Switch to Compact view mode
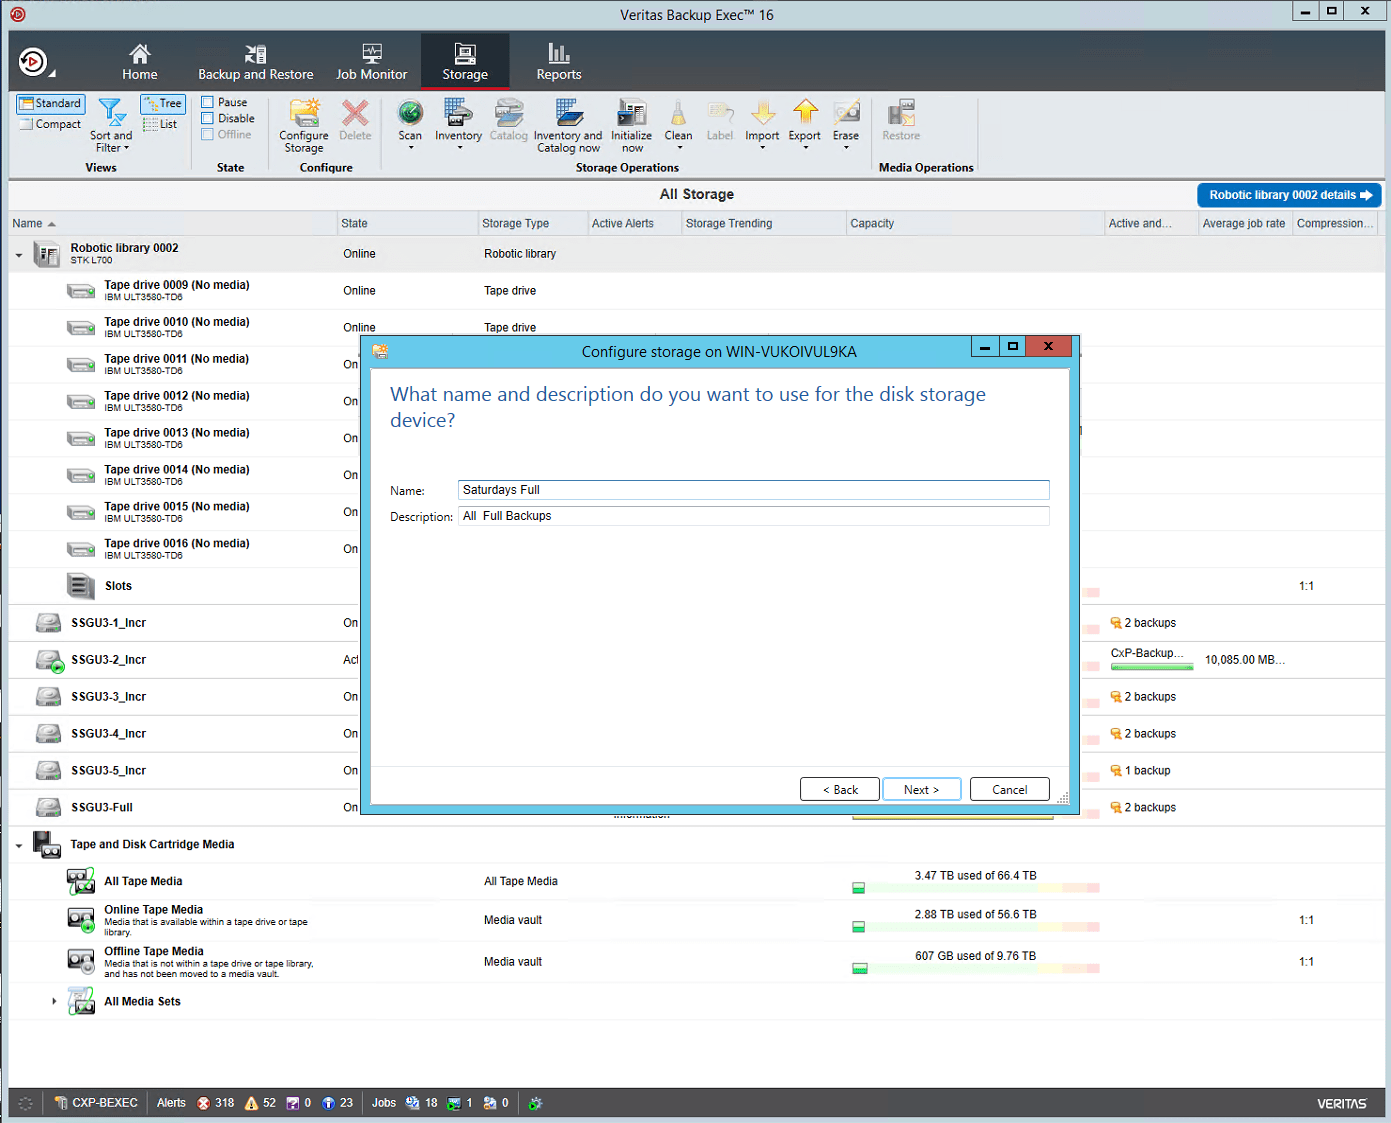Image resolution: width=1391 pixels, height=1123 pixels. coord(50,124)
